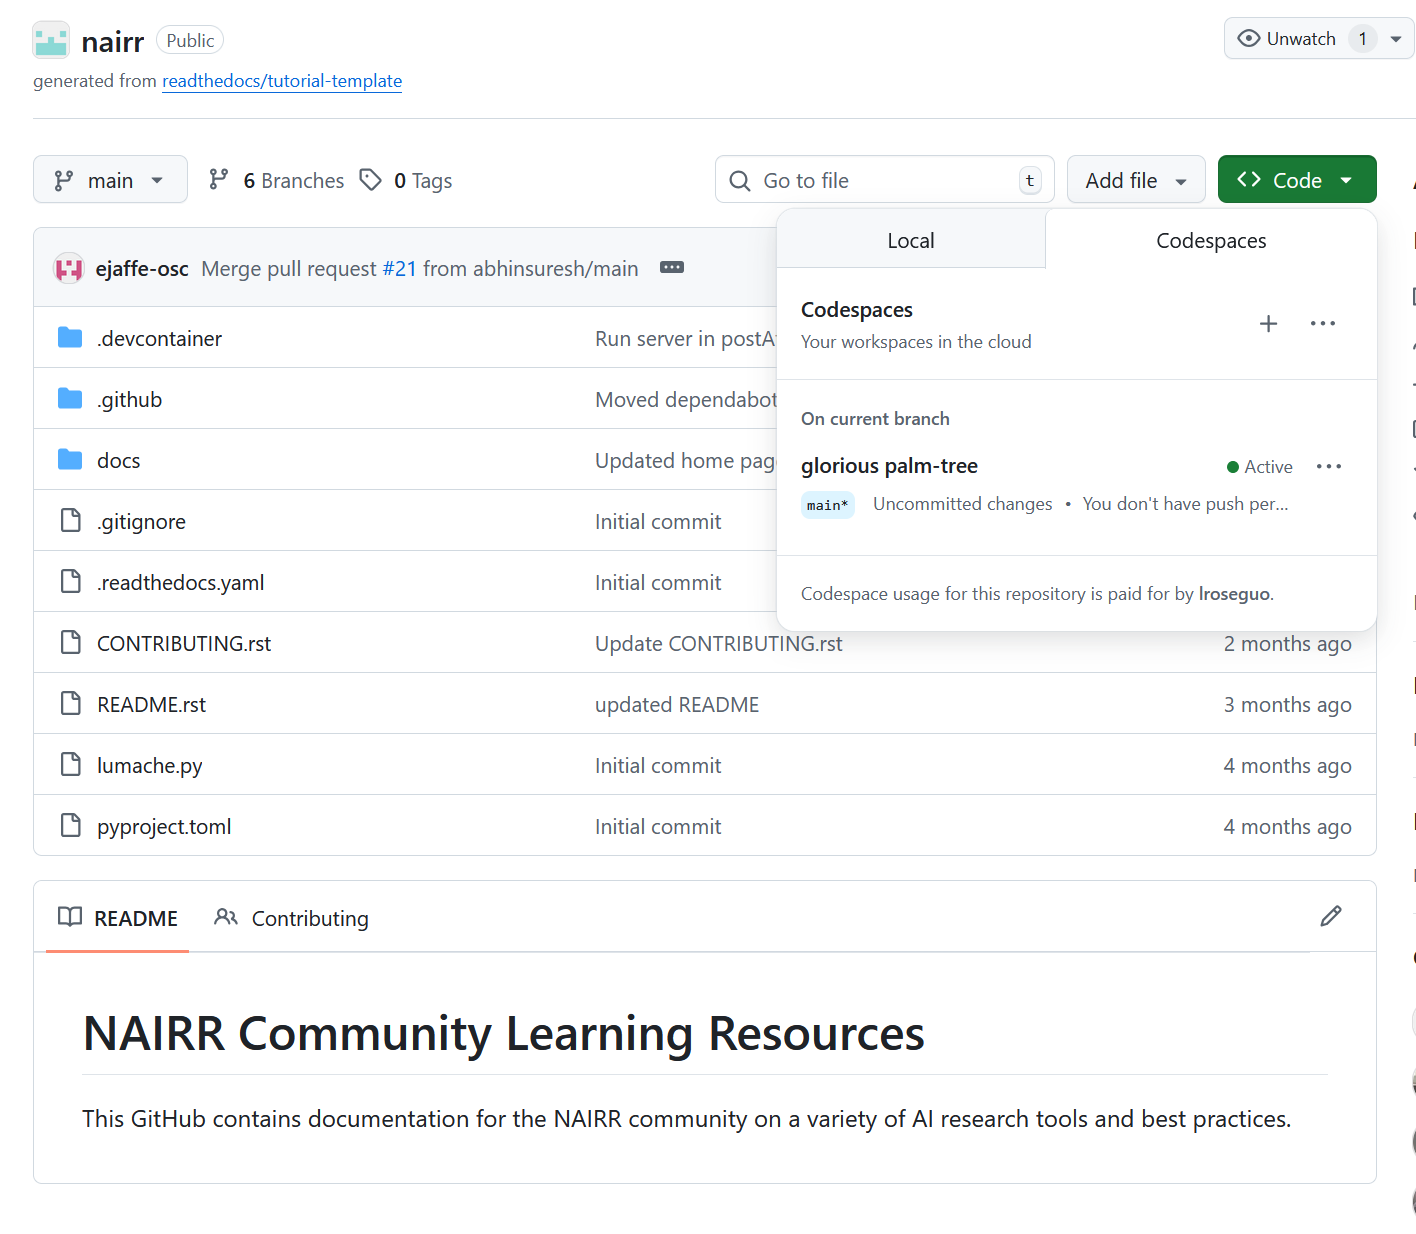This screenshot has width=1416, height=1234.
Task: Click the CONTRIBUTING.rst file icon
Action: tap(70, 642)
